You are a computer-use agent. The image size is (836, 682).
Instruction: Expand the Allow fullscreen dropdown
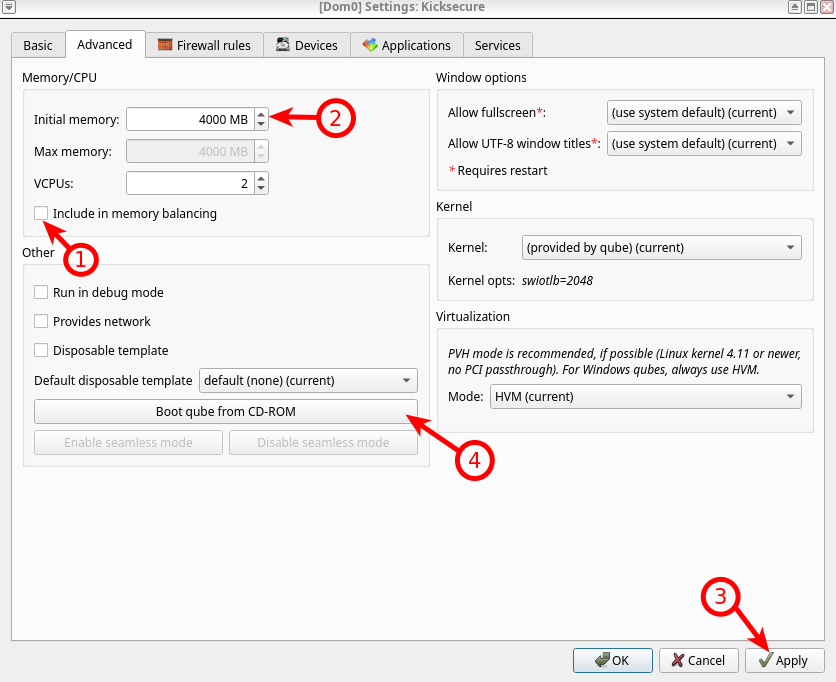point(704,113)
